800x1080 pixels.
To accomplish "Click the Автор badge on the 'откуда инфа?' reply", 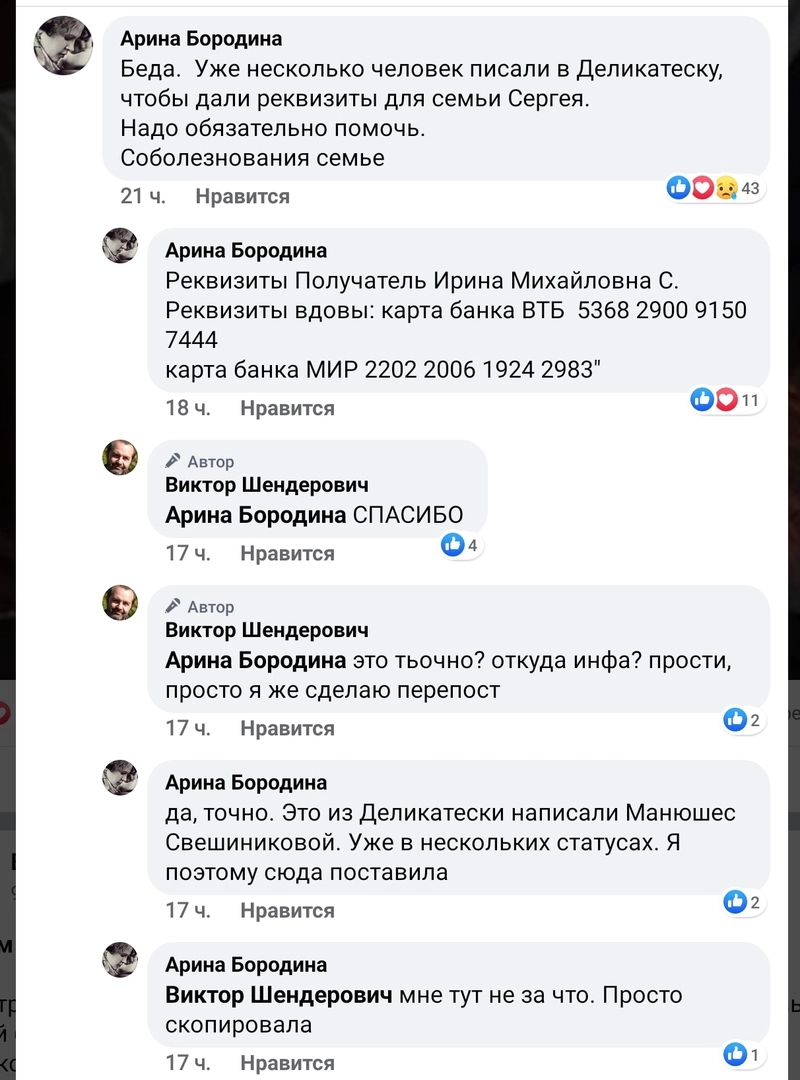I will 201,607.
